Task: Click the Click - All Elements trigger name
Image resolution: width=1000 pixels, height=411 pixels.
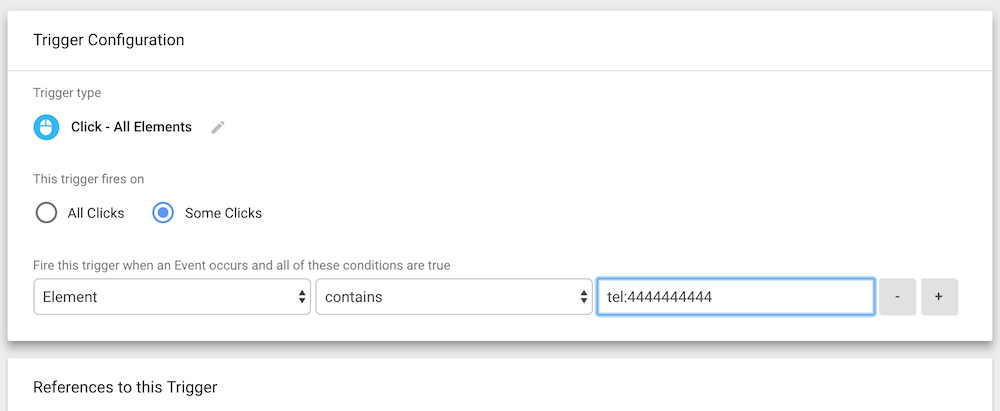Action: pos(131,127)
